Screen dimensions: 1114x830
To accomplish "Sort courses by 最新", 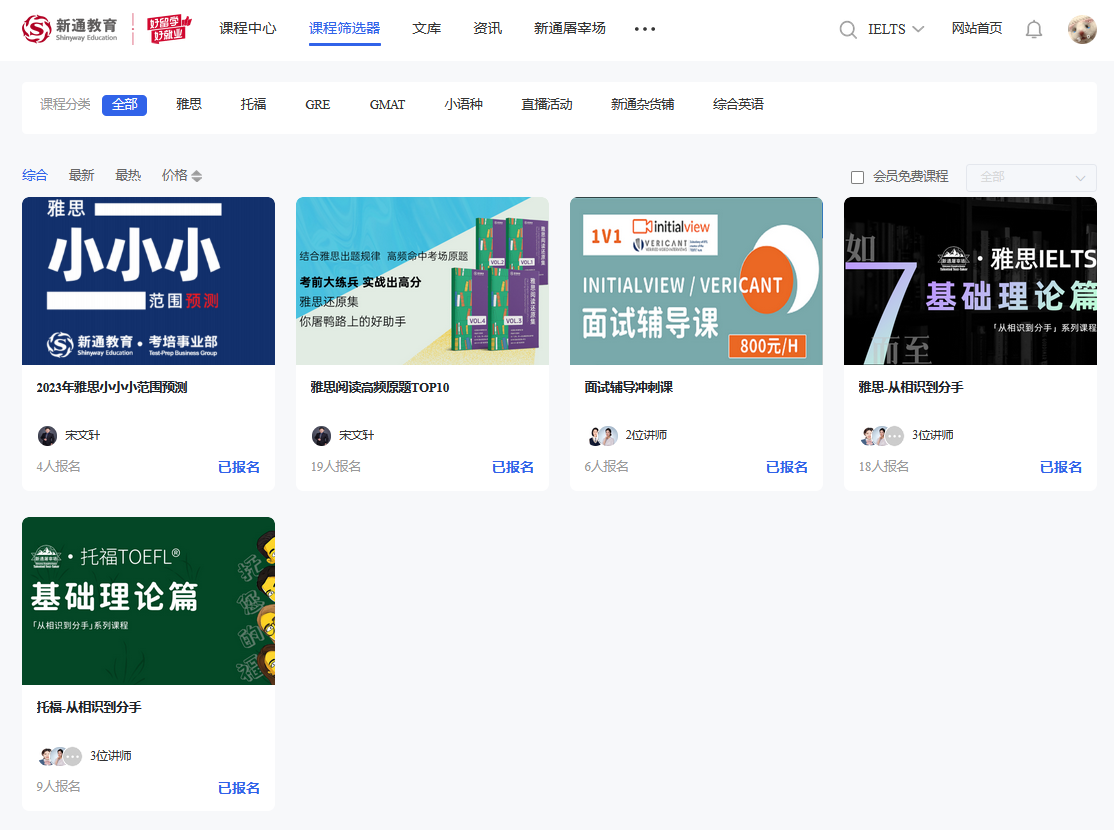I will (82, 176).
